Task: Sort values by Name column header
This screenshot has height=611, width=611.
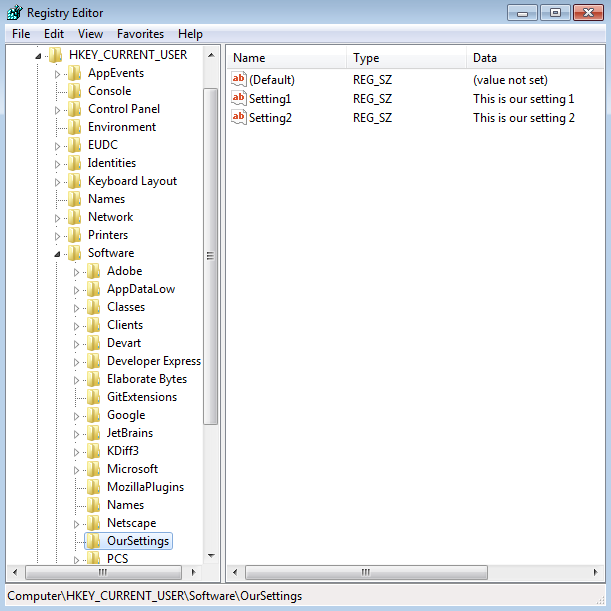Action: 286,58
